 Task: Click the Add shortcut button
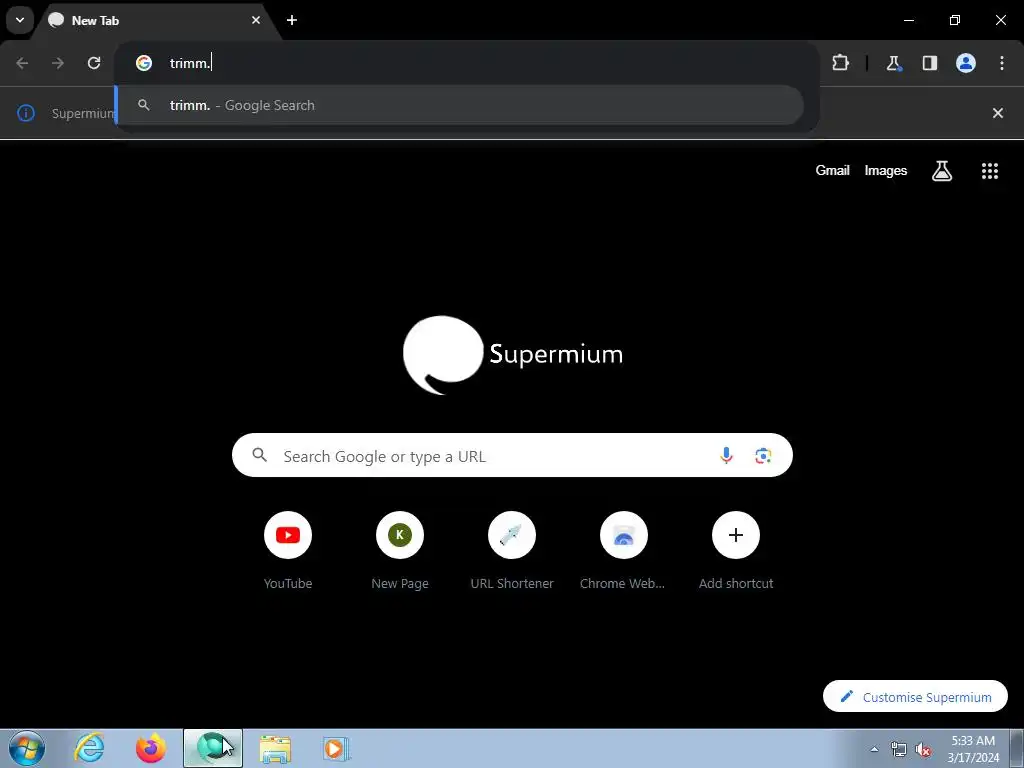coord(736,551)
